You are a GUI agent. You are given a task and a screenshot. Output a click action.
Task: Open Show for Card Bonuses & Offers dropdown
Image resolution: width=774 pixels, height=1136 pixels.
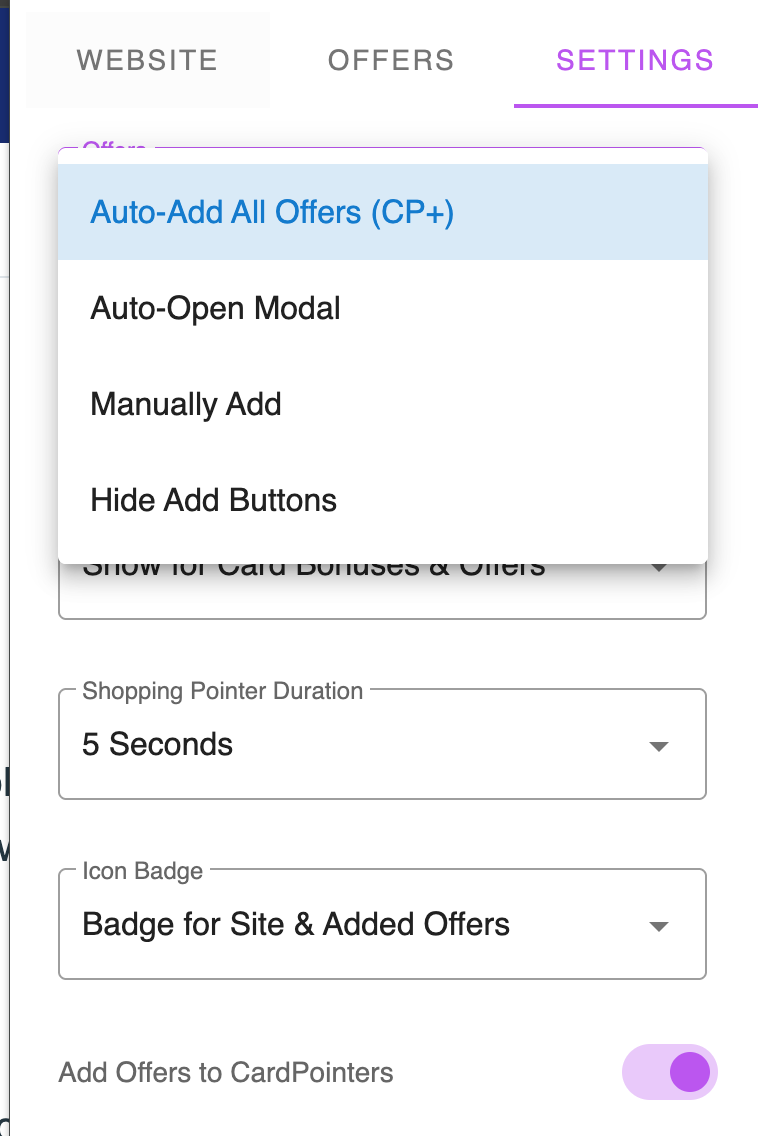pos(383,591)
